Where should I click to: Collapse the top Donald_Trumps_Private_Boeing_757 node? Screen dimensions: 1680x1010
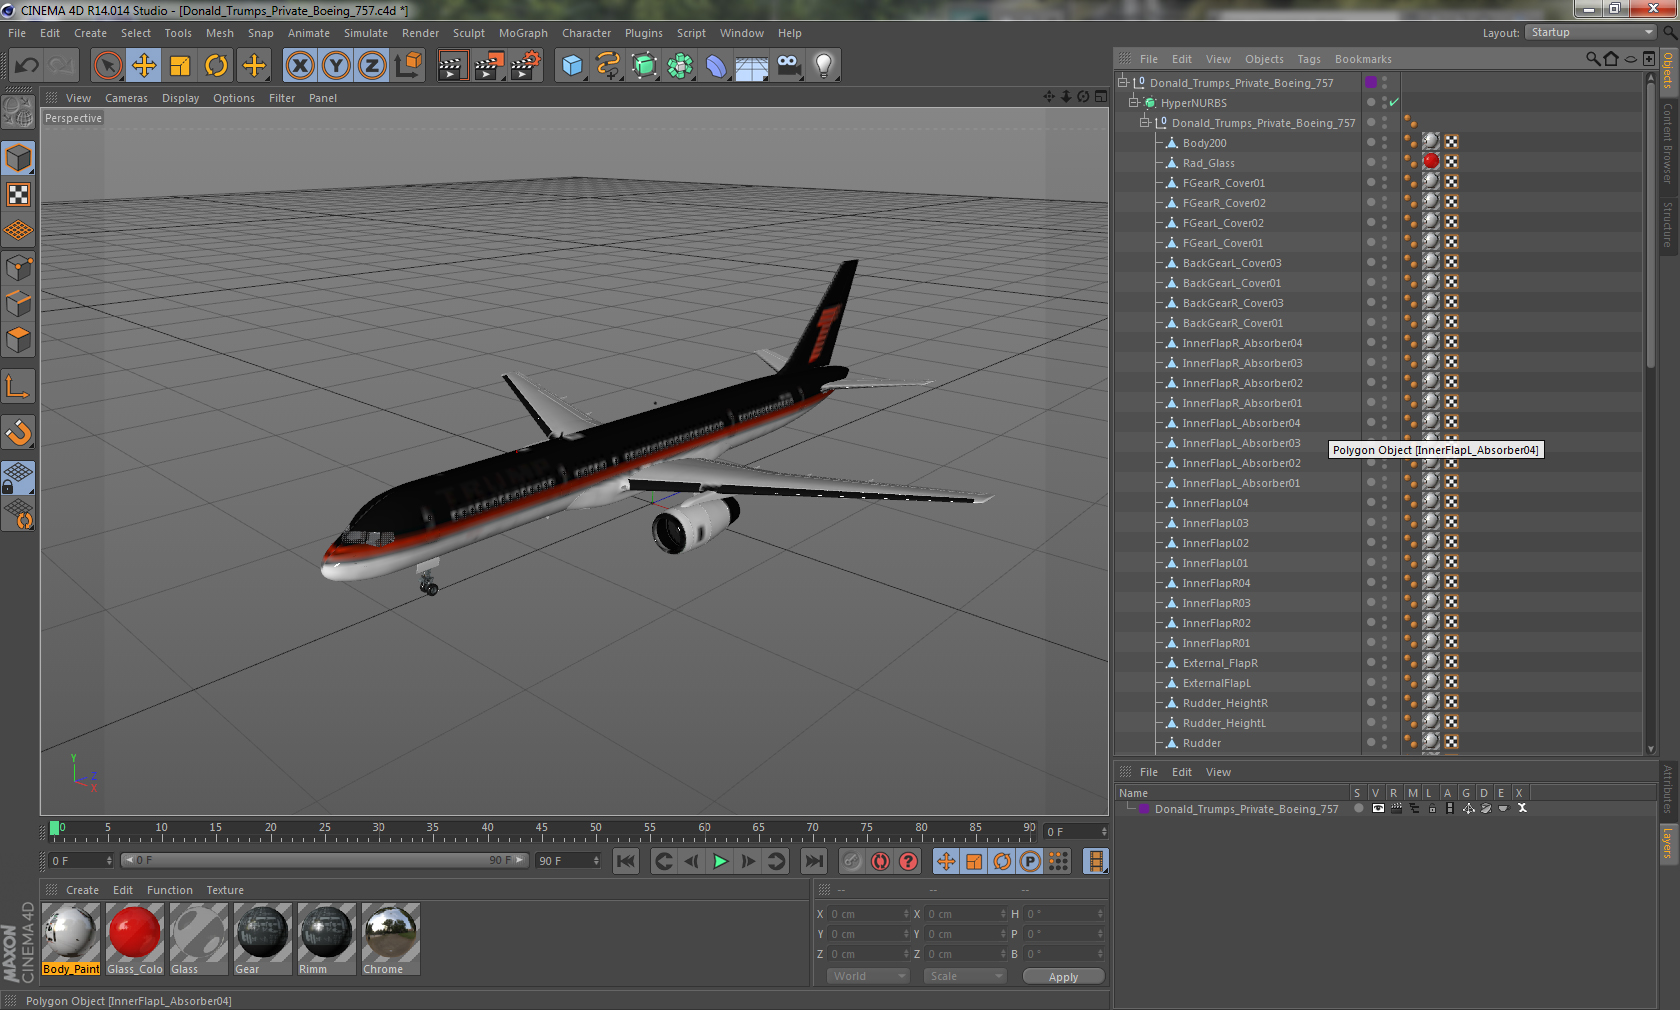[1123, 82]
